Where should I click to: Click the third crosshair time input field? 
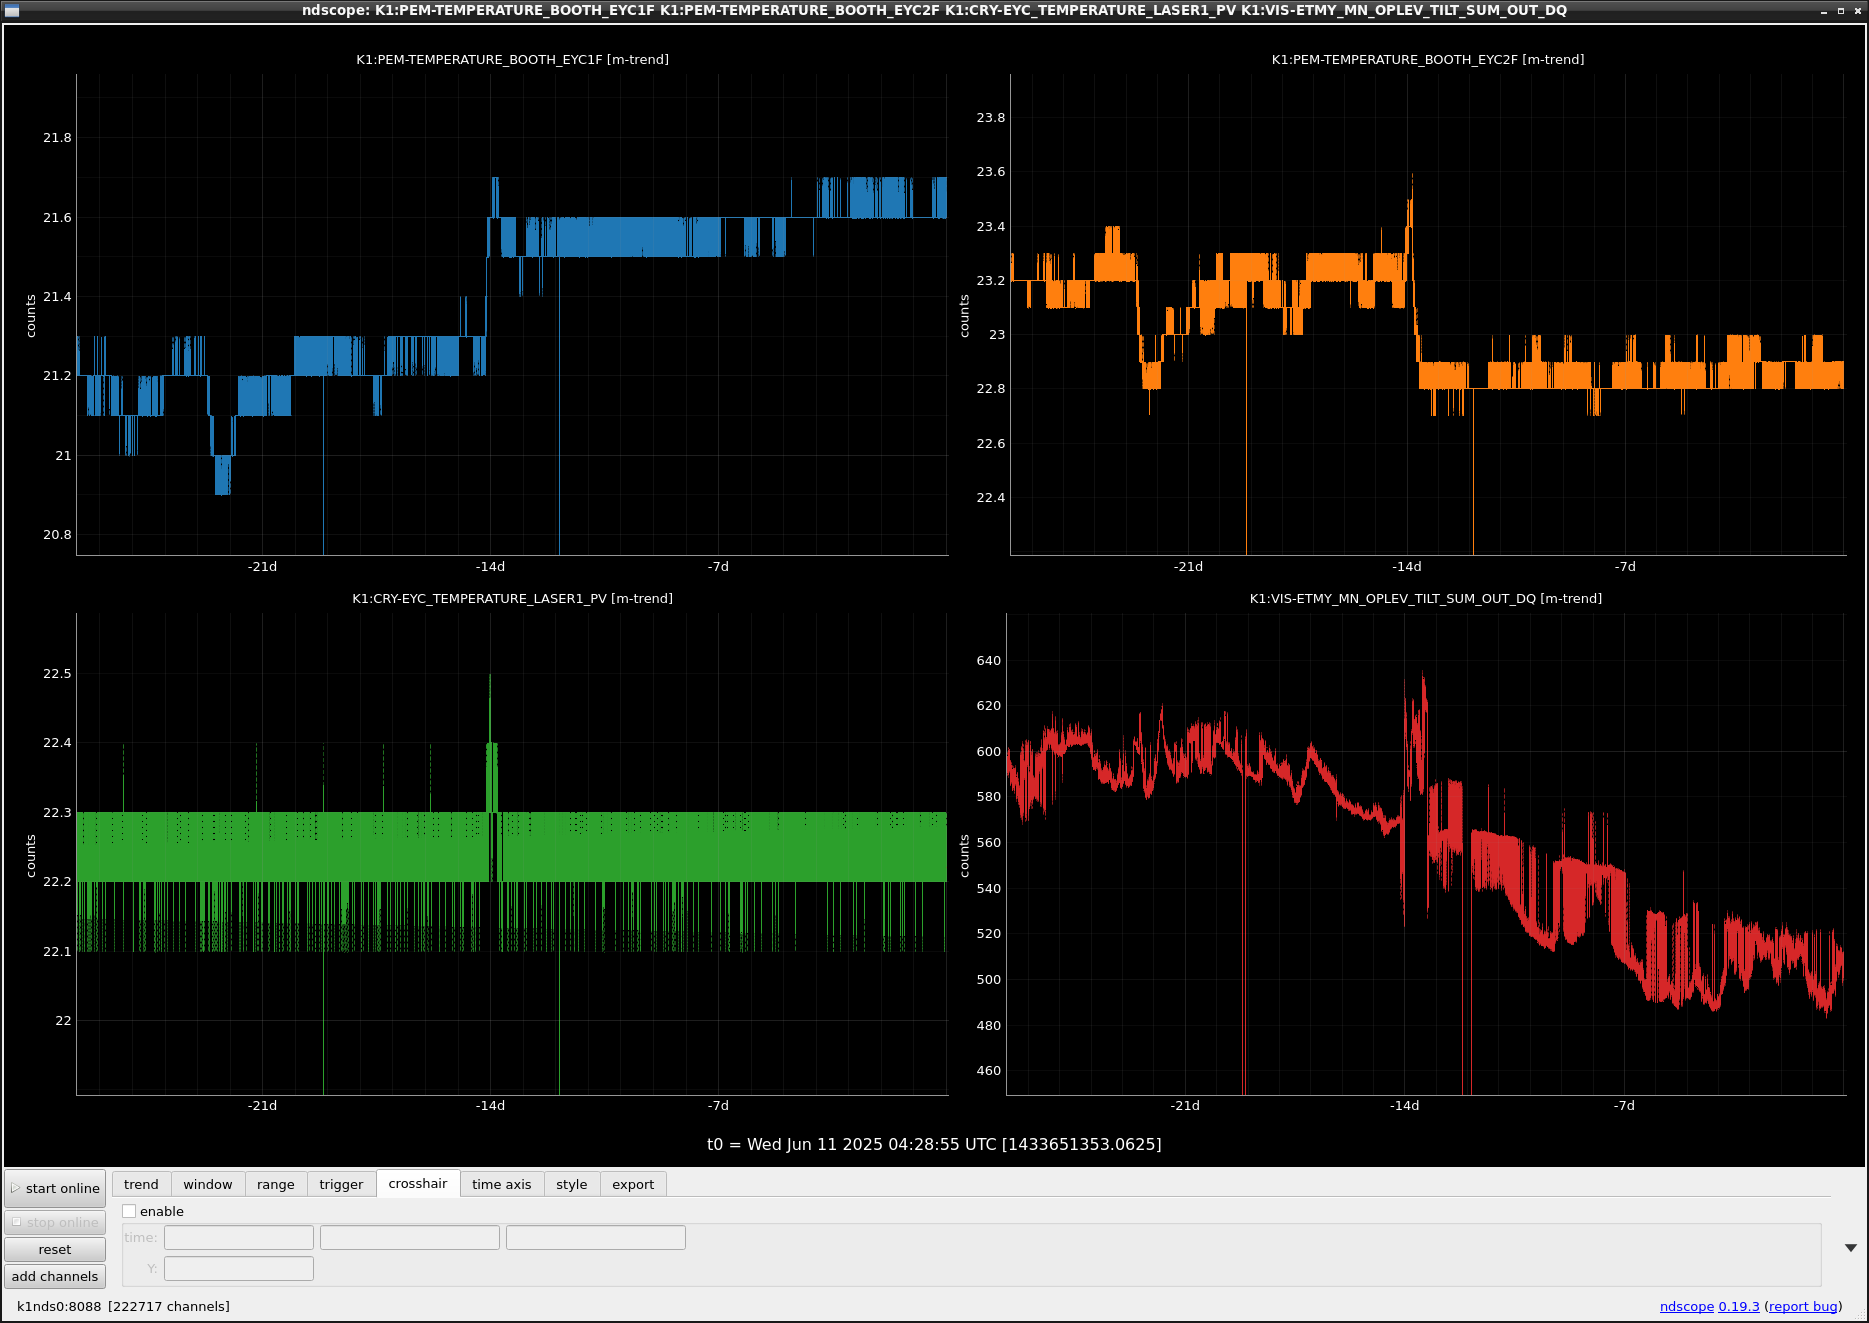(596, 1237)
